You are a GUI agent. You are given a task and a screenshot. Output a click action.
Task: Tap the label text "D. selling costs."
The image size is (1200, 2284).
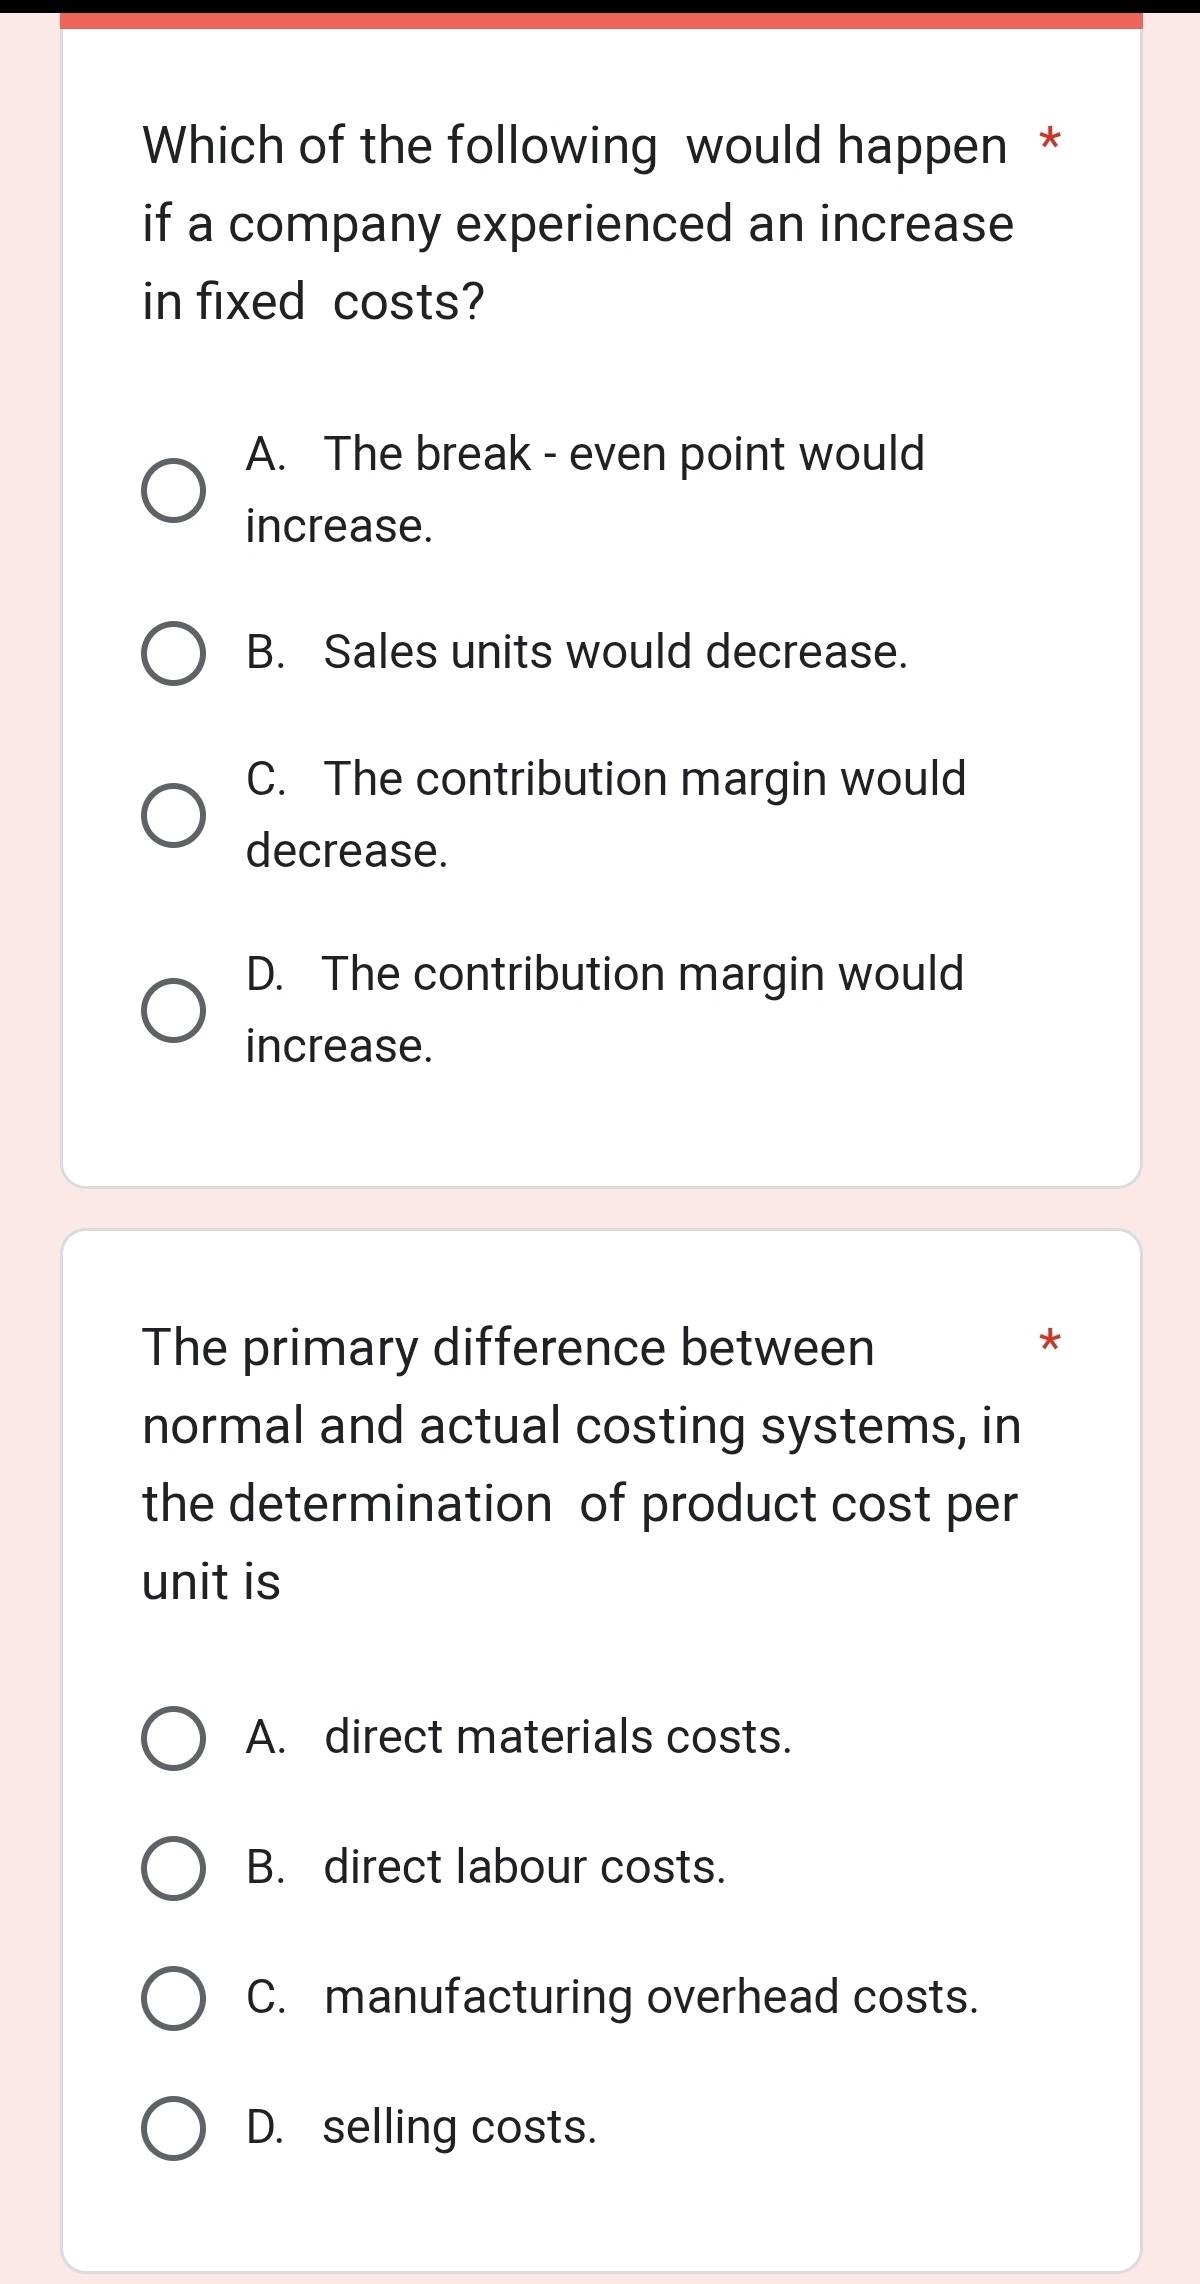pyautogui.click(x=421, y=2127)
